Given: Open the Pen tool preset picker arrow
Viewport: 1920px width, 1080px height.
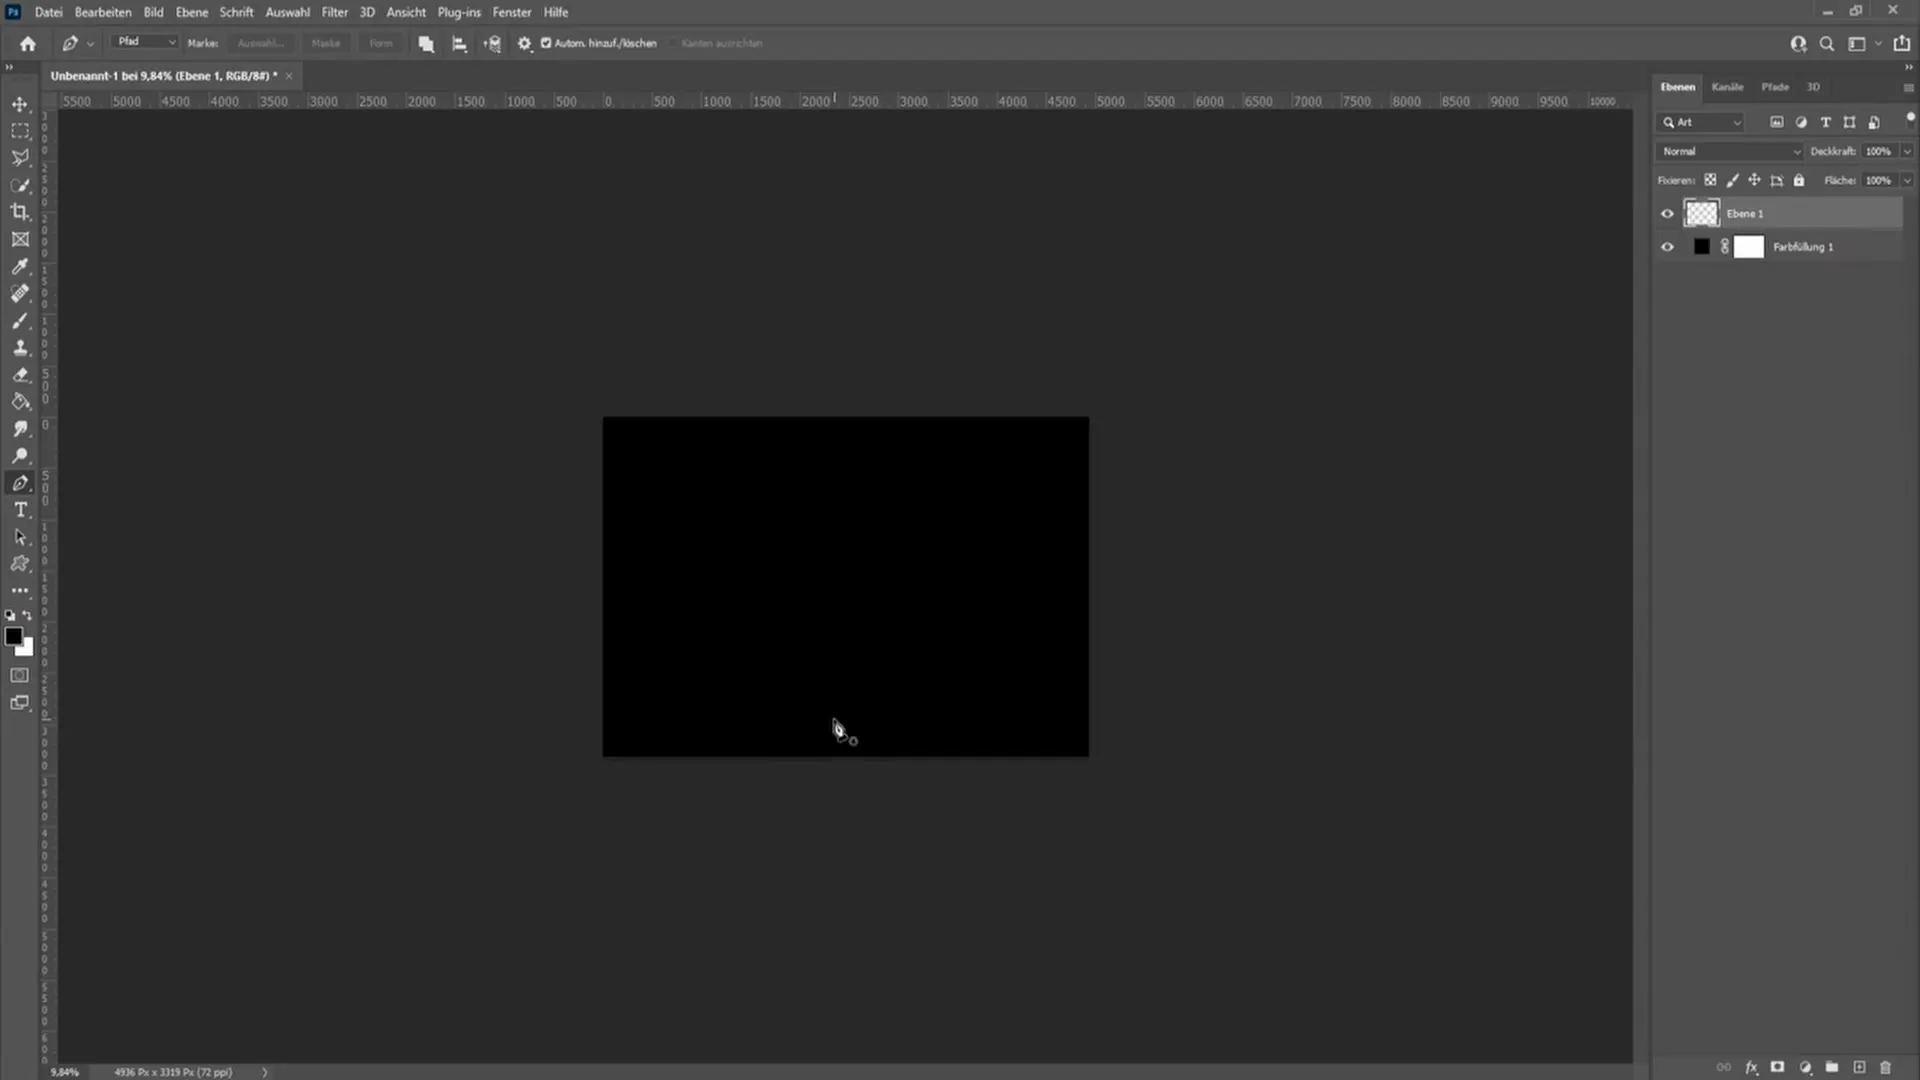Looking at the screenshot, I should tap(91, 44).
